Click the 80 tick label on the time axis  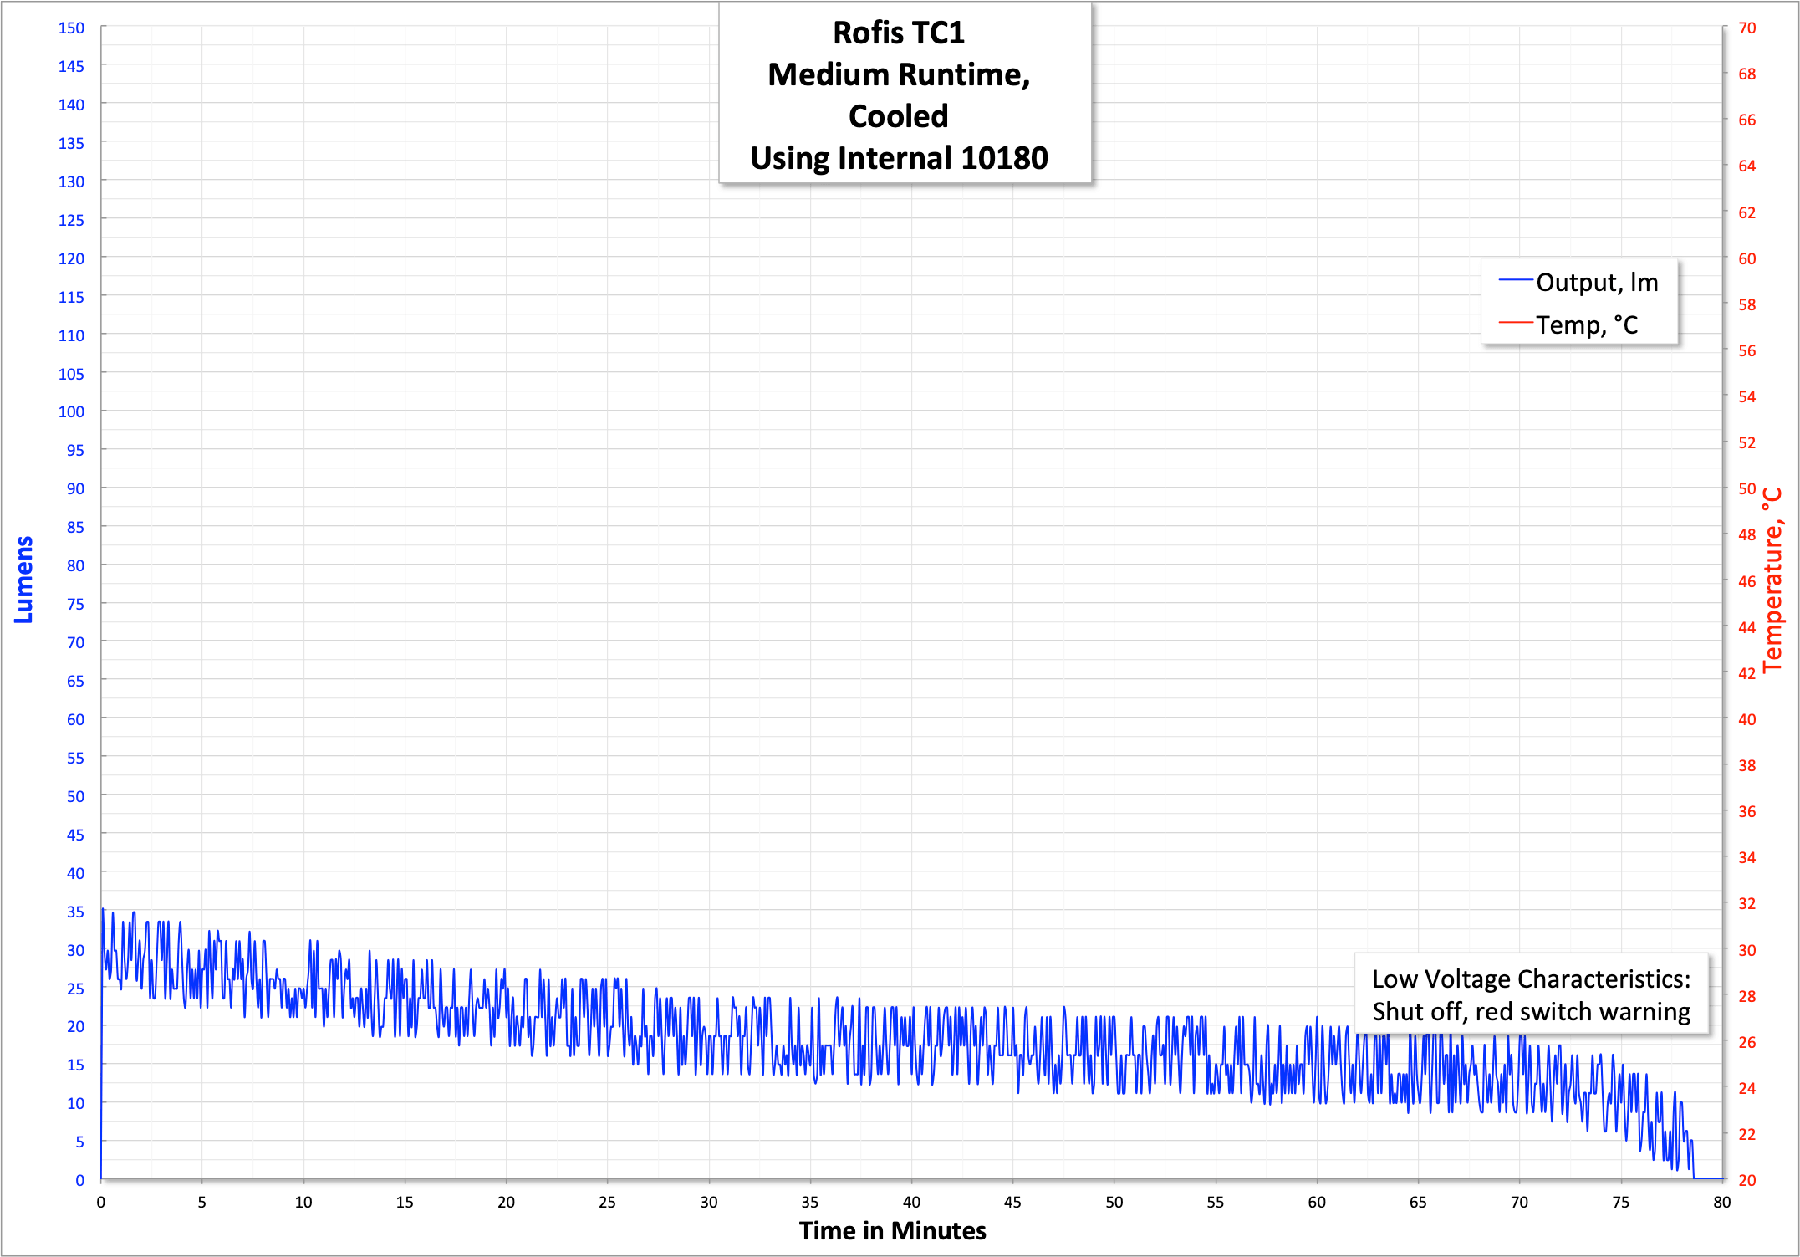1721,1202
